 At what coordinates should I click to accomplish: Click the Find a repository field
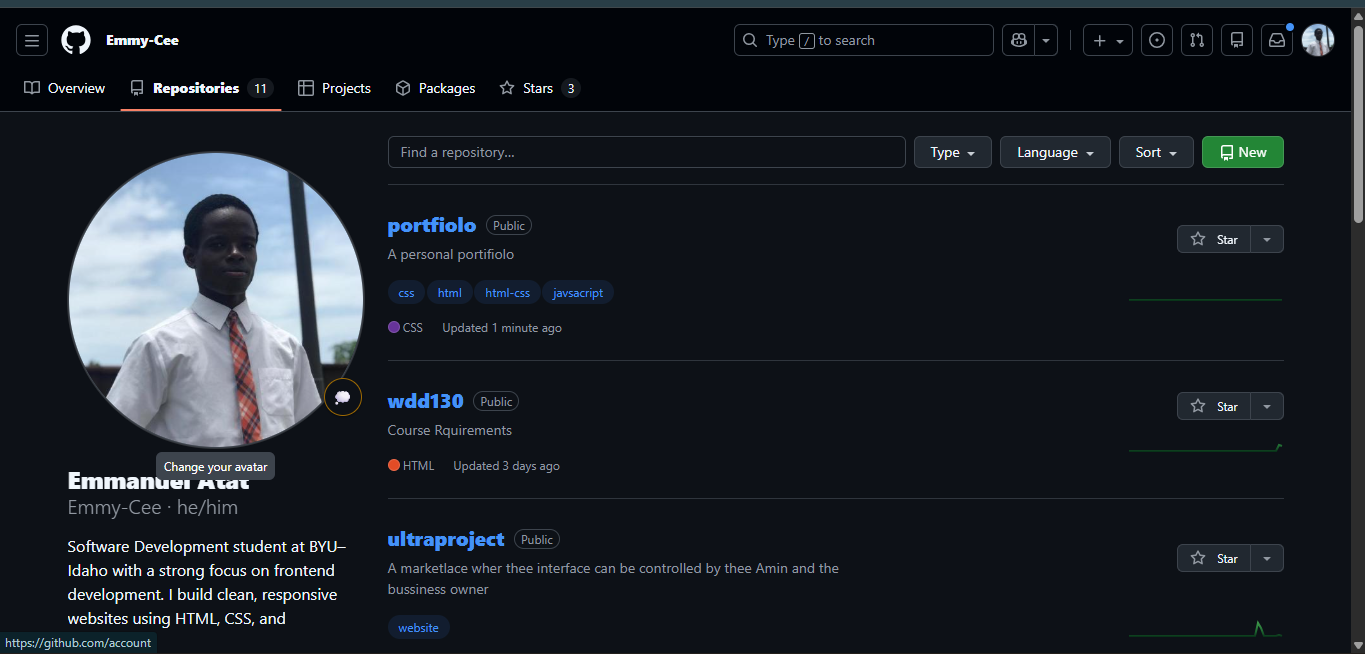pos(647,152)
